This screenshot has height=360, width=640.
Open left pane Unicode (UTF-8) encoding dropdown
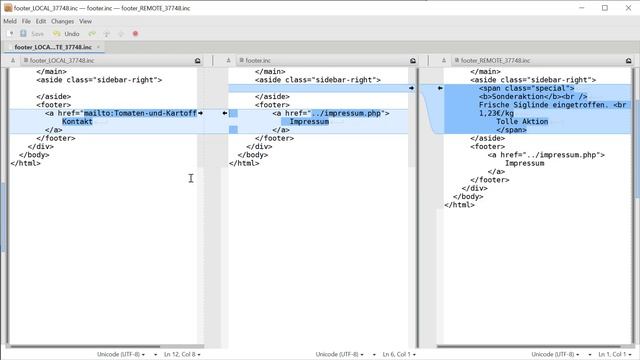(121, 354)
